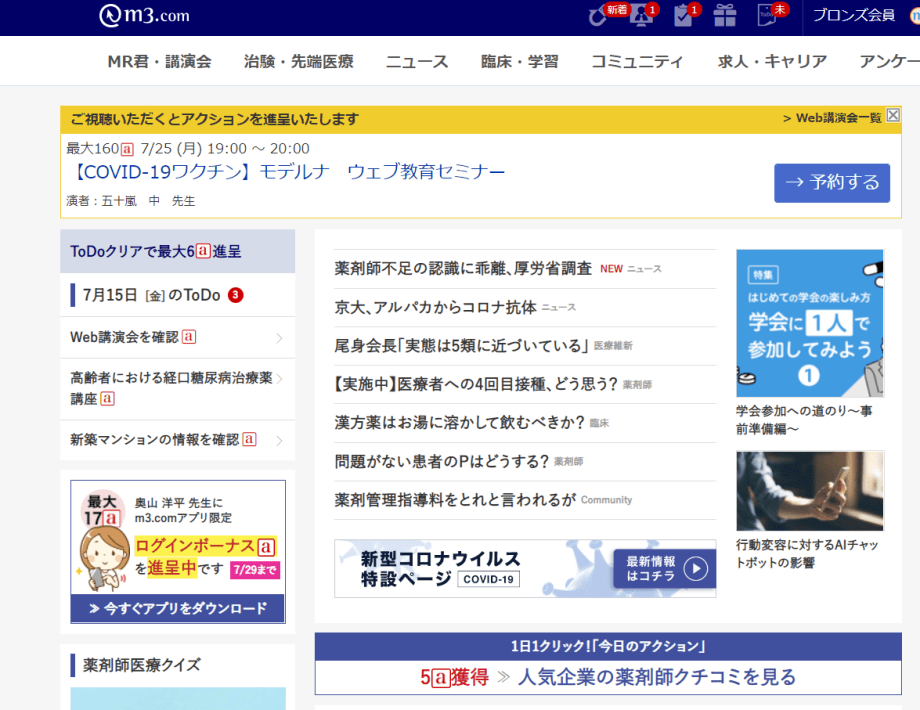Open the 求人・キャリア menu
This screenshot has width=920, height=710.
772,61
